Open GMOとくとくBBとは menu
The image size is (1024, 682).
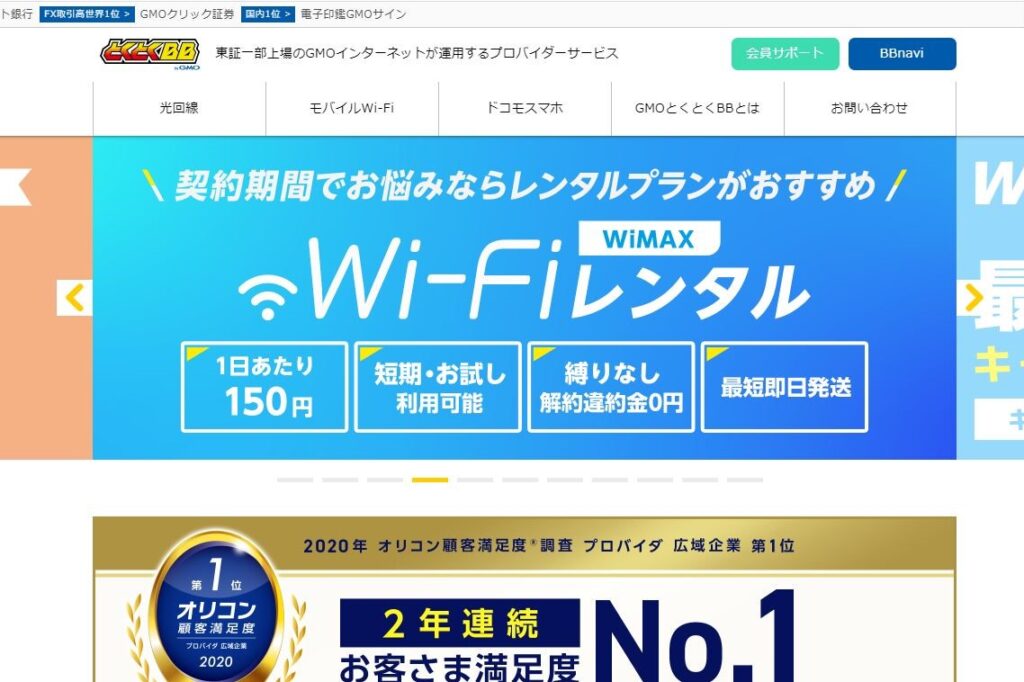coord(697,108)
